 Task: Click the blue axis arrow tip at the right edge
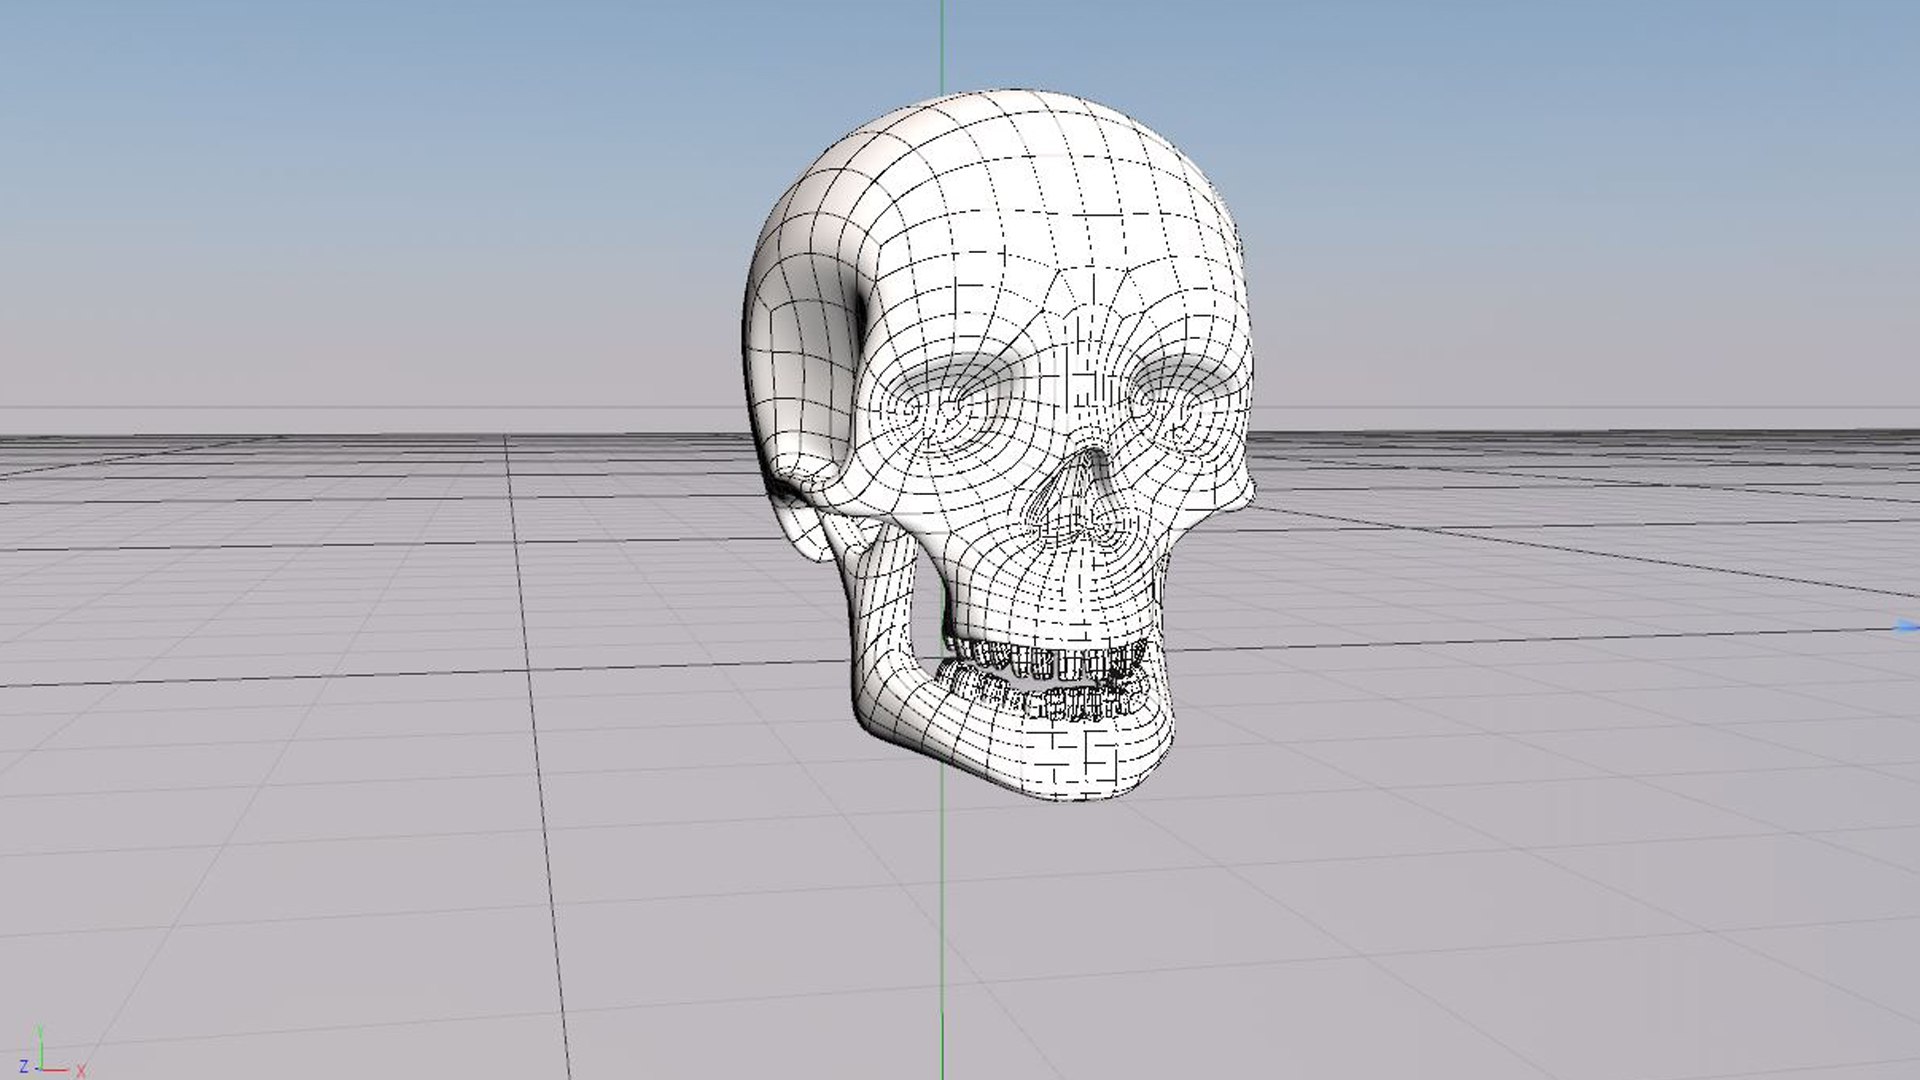(x=1909, y=627)
